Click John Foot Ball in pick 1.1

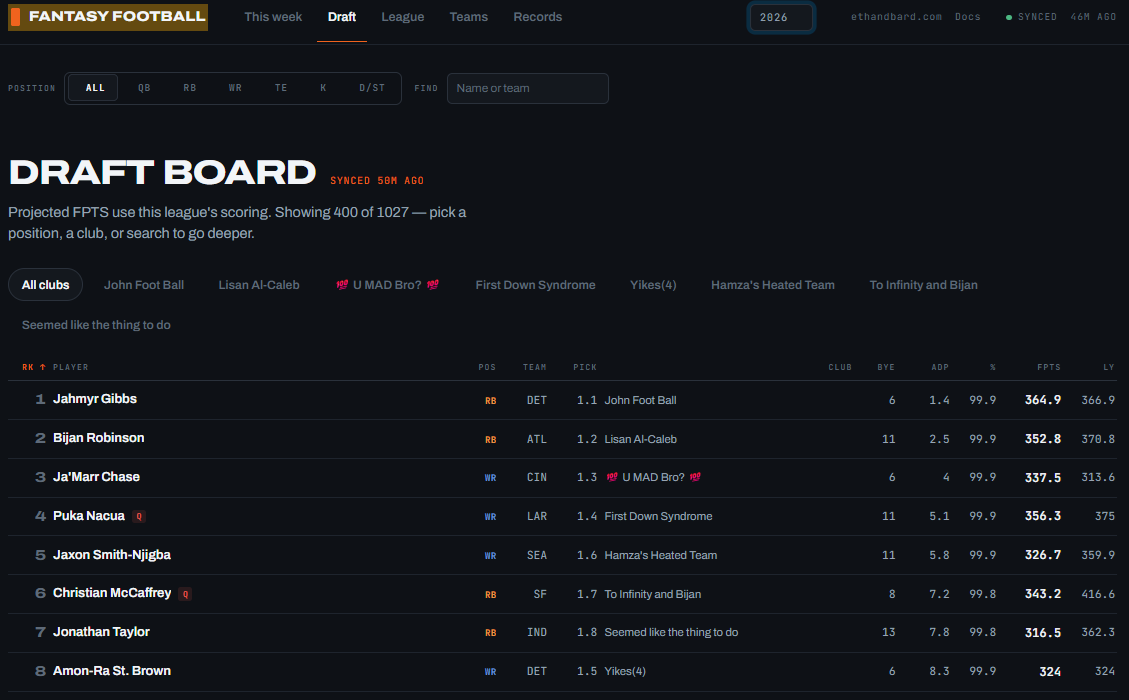tap(640, 400)
